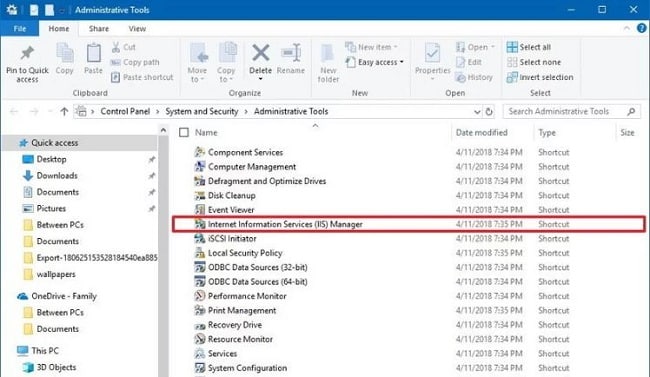
Task: Click the navigation pane scroll up arrow
Action: click(163, 130)
